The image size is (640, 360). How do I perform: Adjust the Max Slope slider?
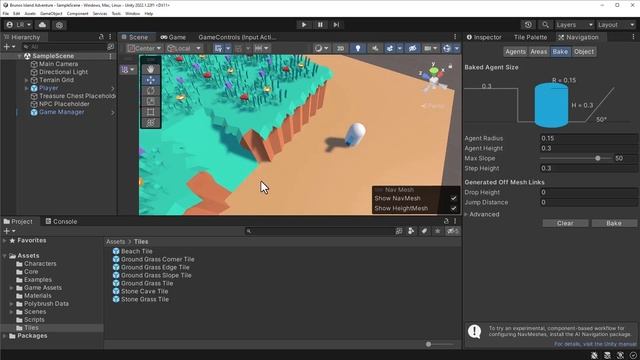pyautogui.click(x=598, y=158)
